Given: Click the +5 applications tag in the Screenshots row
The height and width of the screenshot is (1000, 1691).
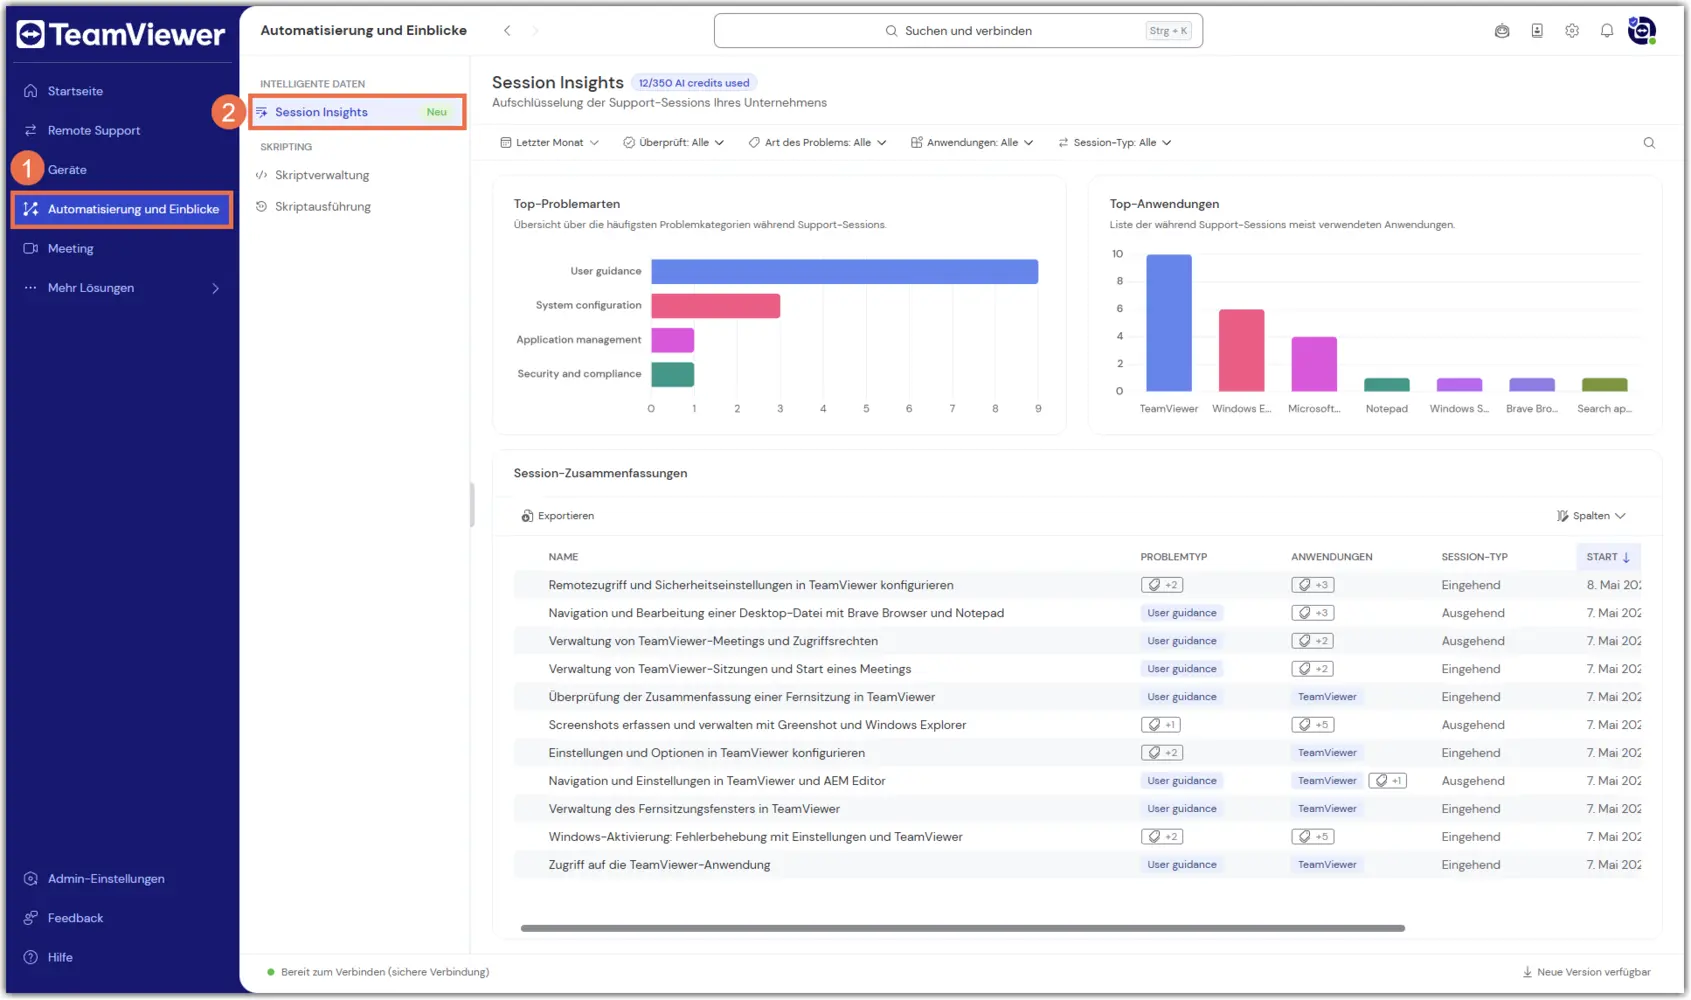Looking at the screenshot, I should coord(1313,725).
